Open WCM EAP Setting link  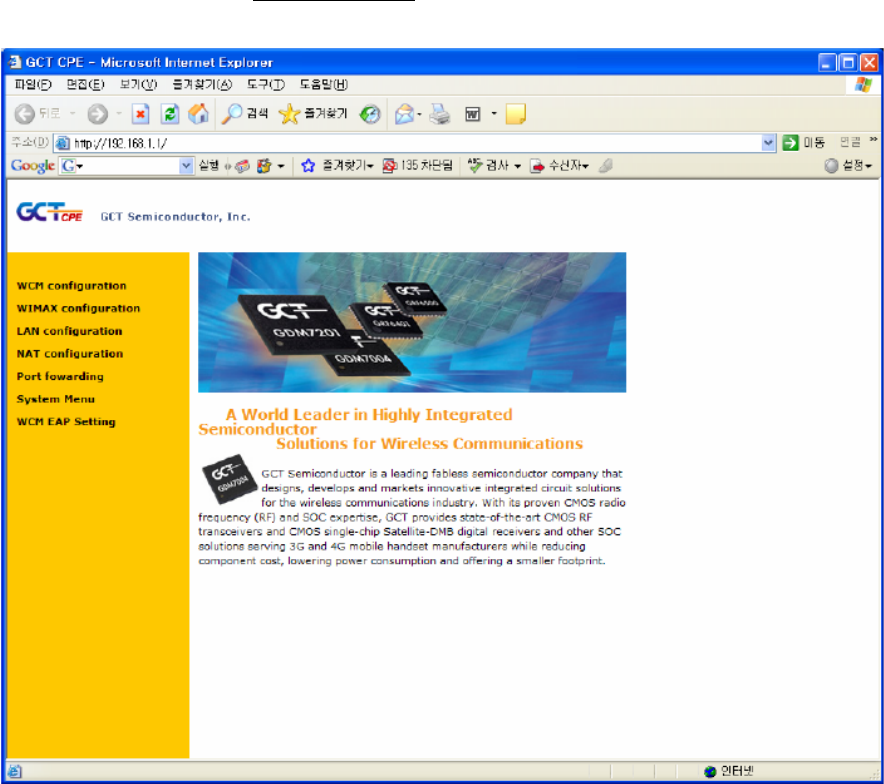click(66, 422)
